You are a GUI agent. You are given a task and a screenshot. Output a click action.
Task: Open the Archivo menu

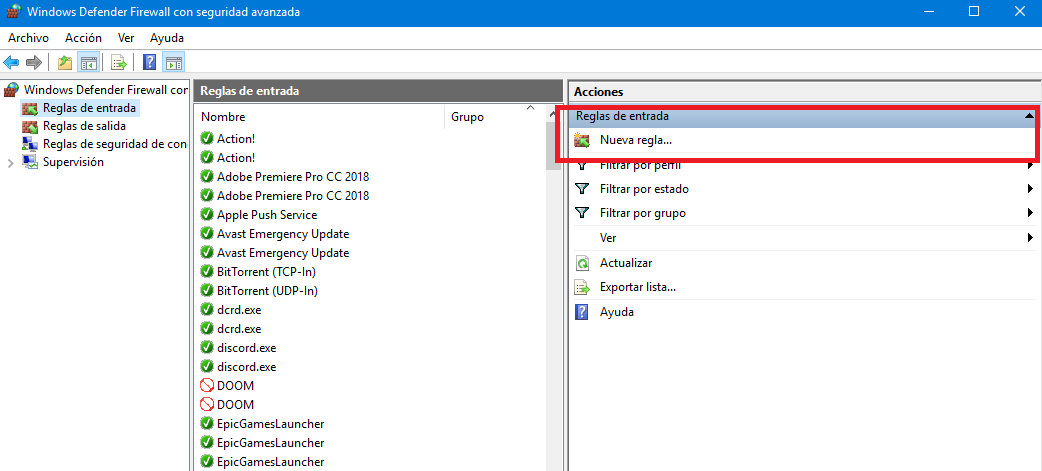coord(29,38)
